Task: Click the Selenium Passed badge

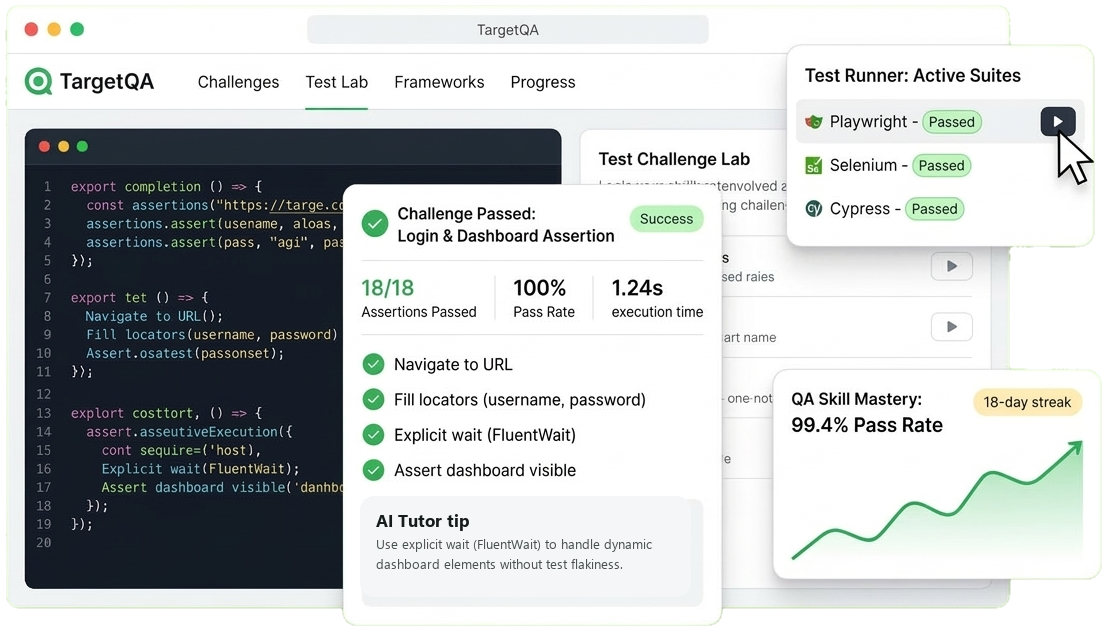Action: pos(941,166)
